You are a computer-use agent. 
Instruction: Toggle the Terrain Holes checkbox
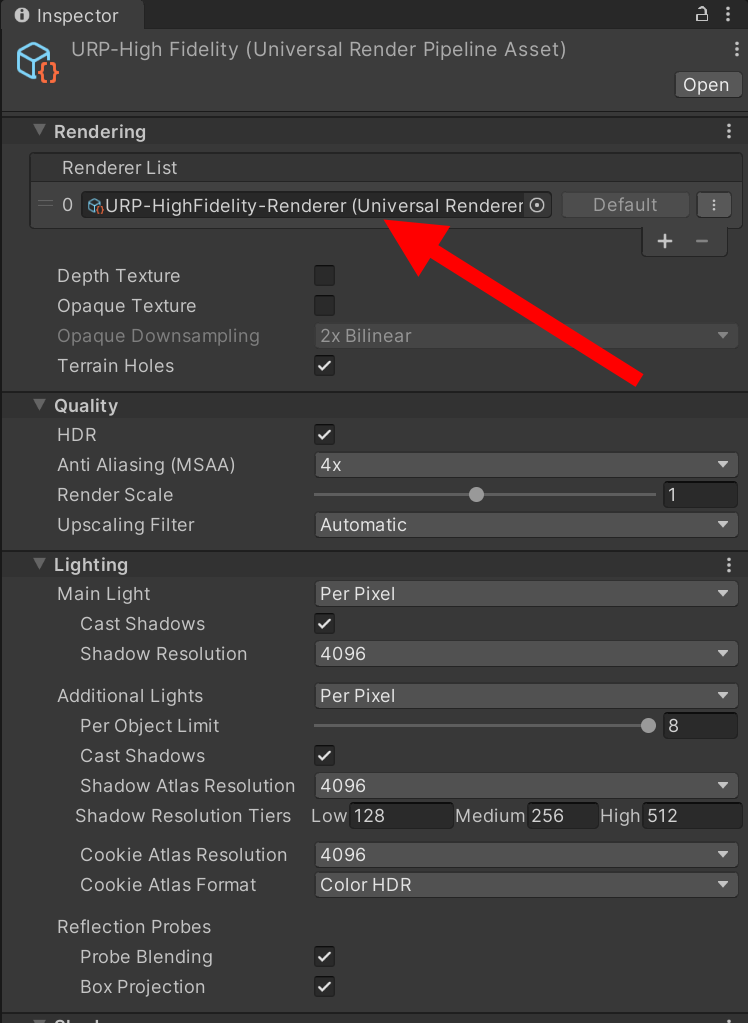(x=324, y=365)
